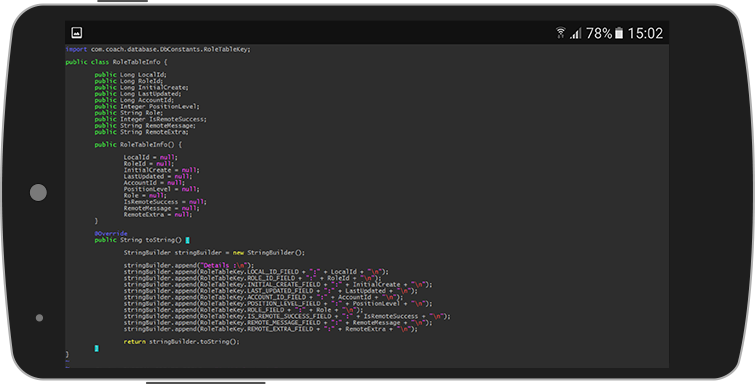Tap the 15:02 clock
This screenshot has height=384, width=755.
645,33
